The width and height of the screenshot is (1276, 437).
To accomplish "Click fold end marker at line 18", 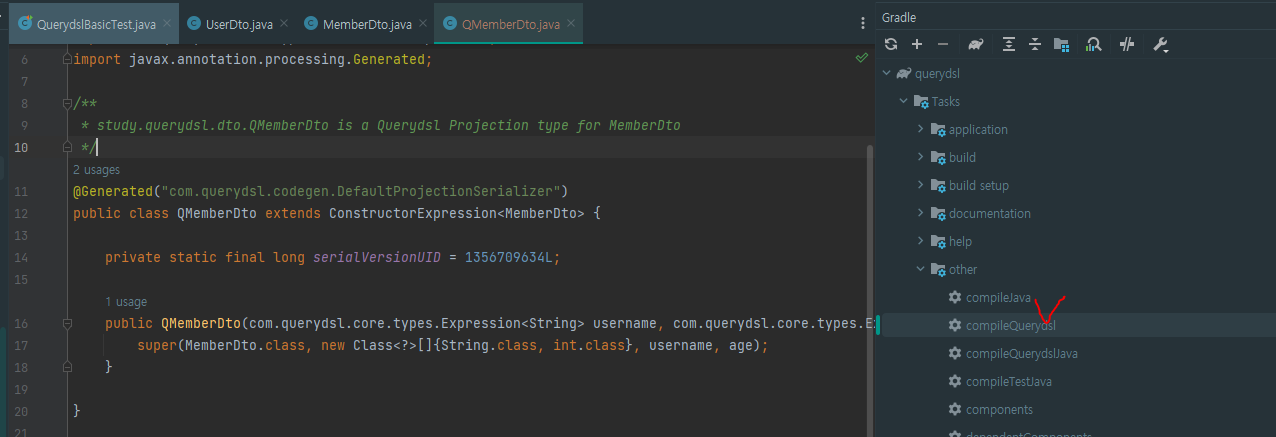I will click(67, 367).
